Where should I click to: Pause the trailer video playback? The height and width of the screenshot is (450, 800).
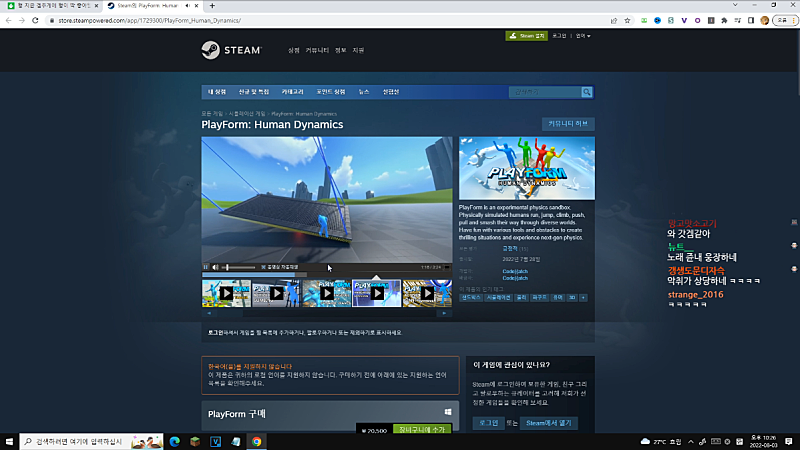click(x=206, y=267)
